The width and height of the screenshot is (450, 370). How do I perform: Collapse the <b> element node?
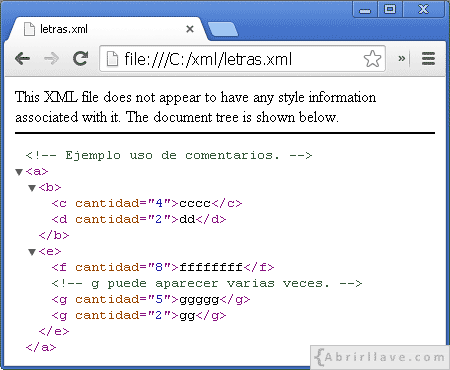click(32, 188)
